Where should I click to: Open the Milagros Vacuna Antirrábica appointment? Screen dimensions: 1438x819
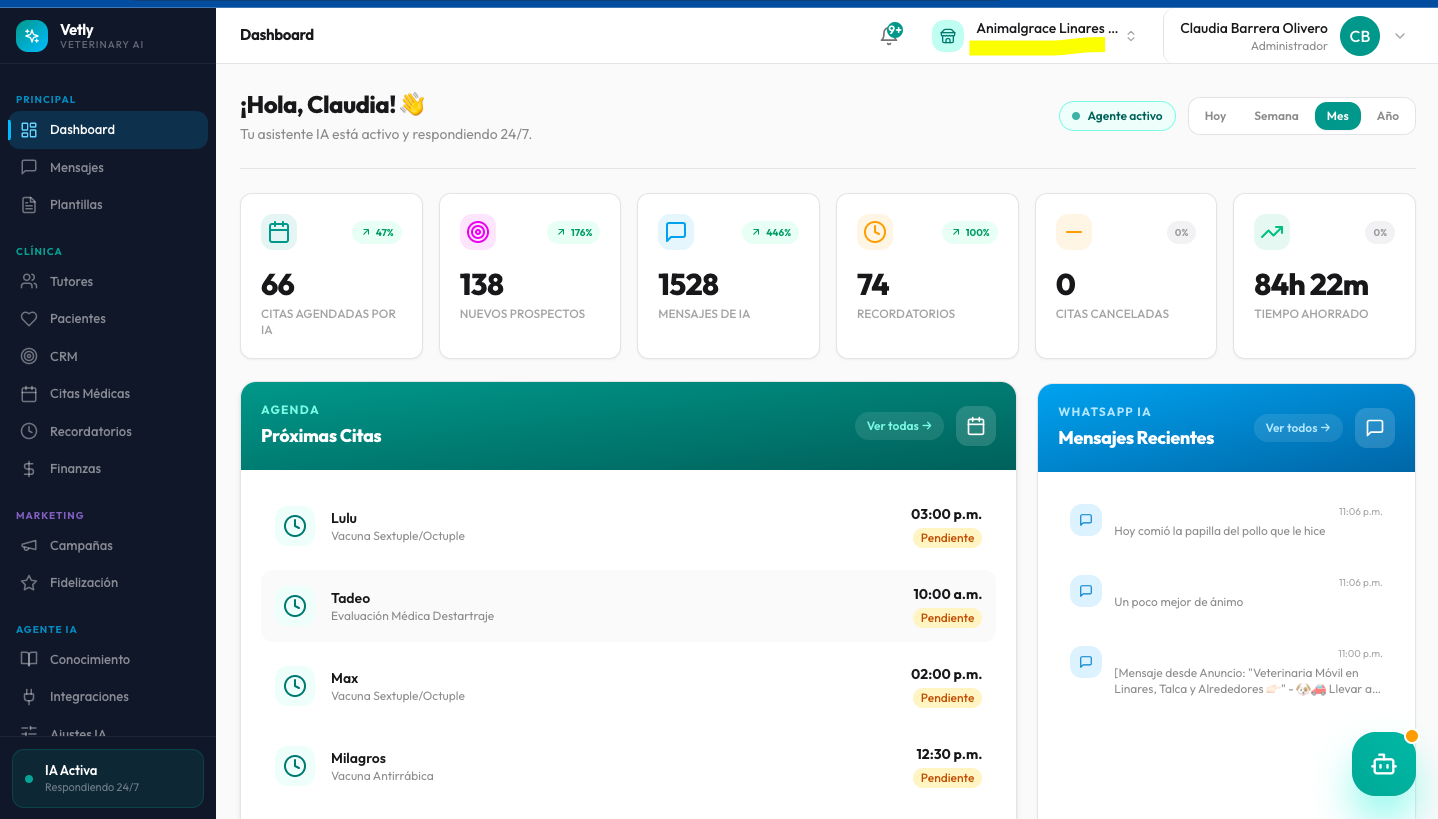coord(628,766)
